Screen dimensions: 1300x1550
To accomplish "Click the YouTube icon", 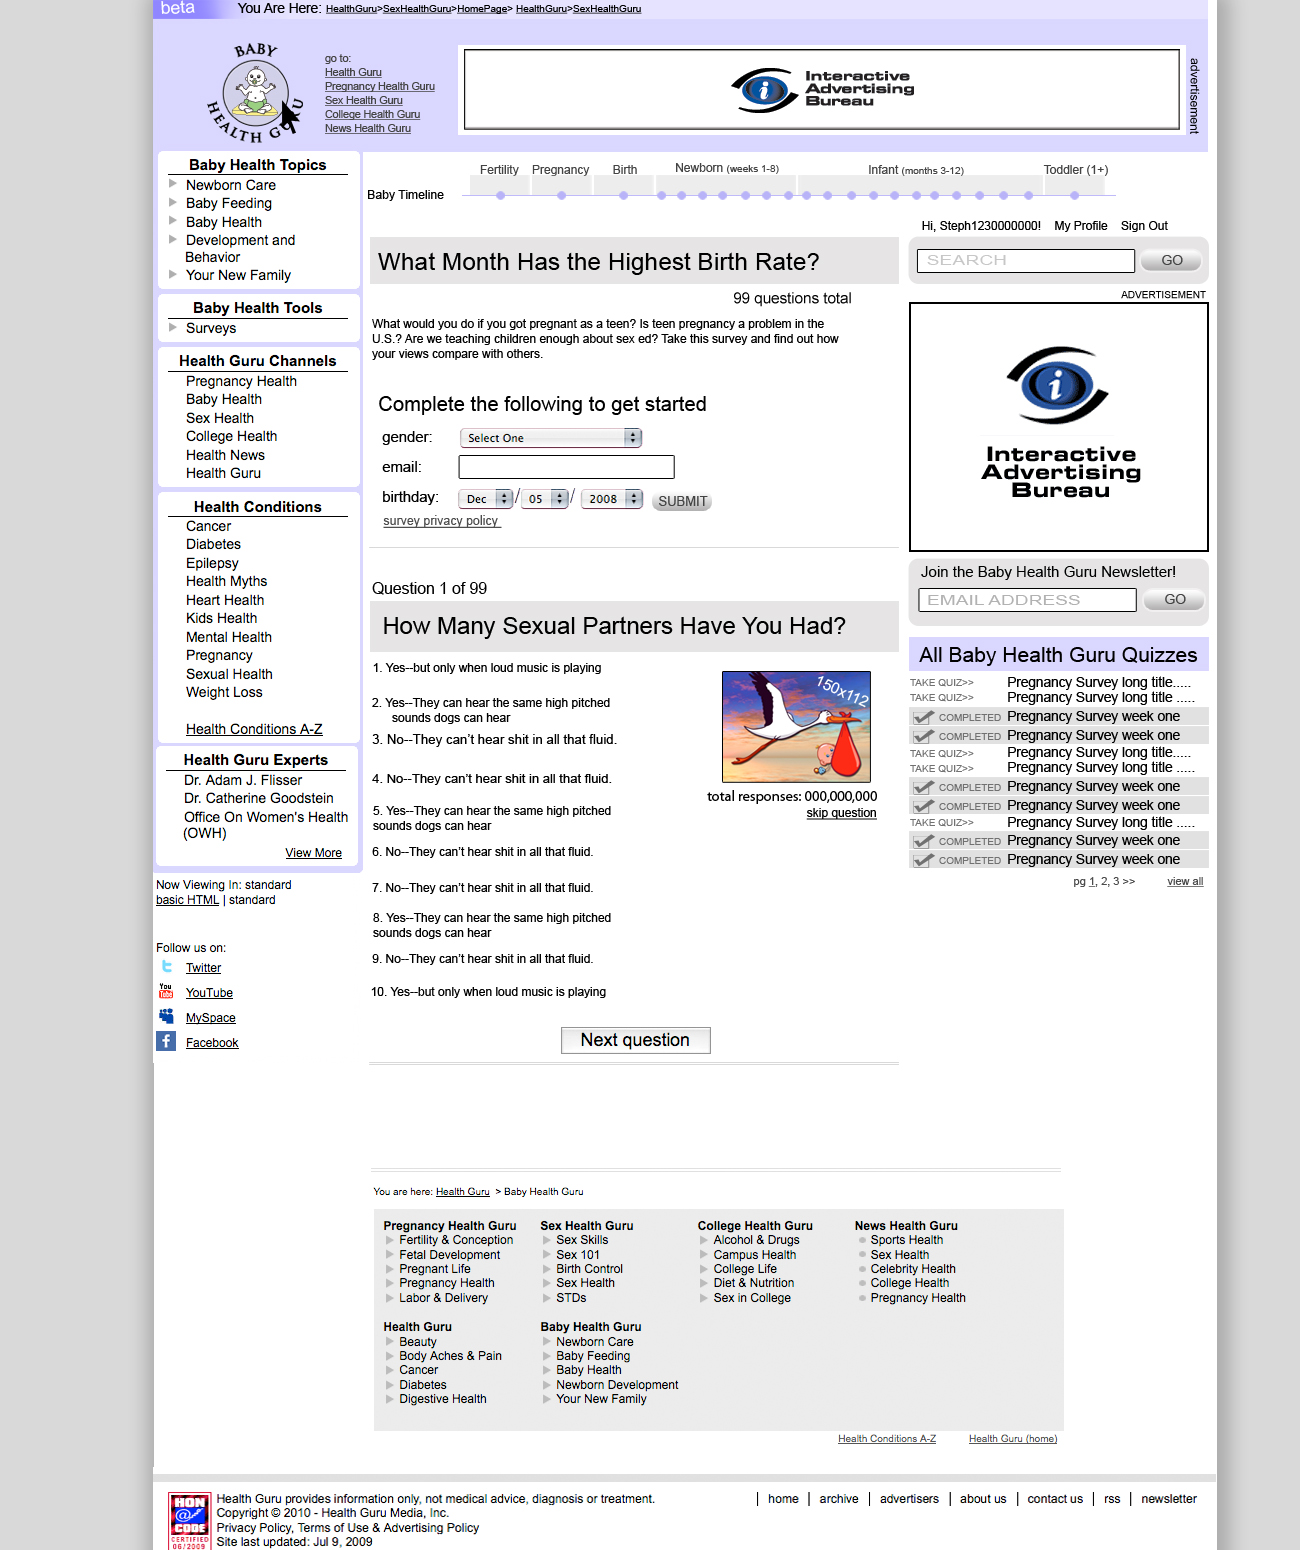I will click(166, 991).
